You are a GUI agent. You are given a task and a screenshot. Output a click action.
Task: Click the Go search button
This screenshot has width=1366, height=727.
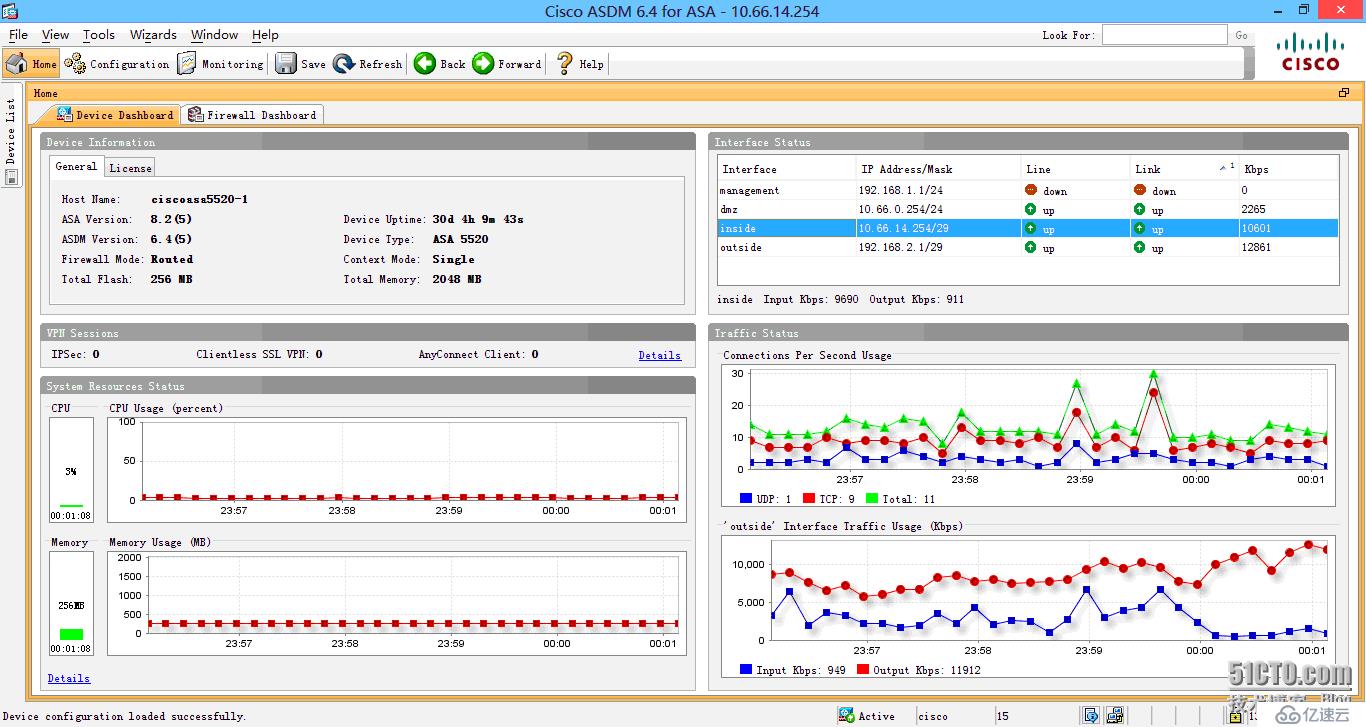click(1241, 35)
